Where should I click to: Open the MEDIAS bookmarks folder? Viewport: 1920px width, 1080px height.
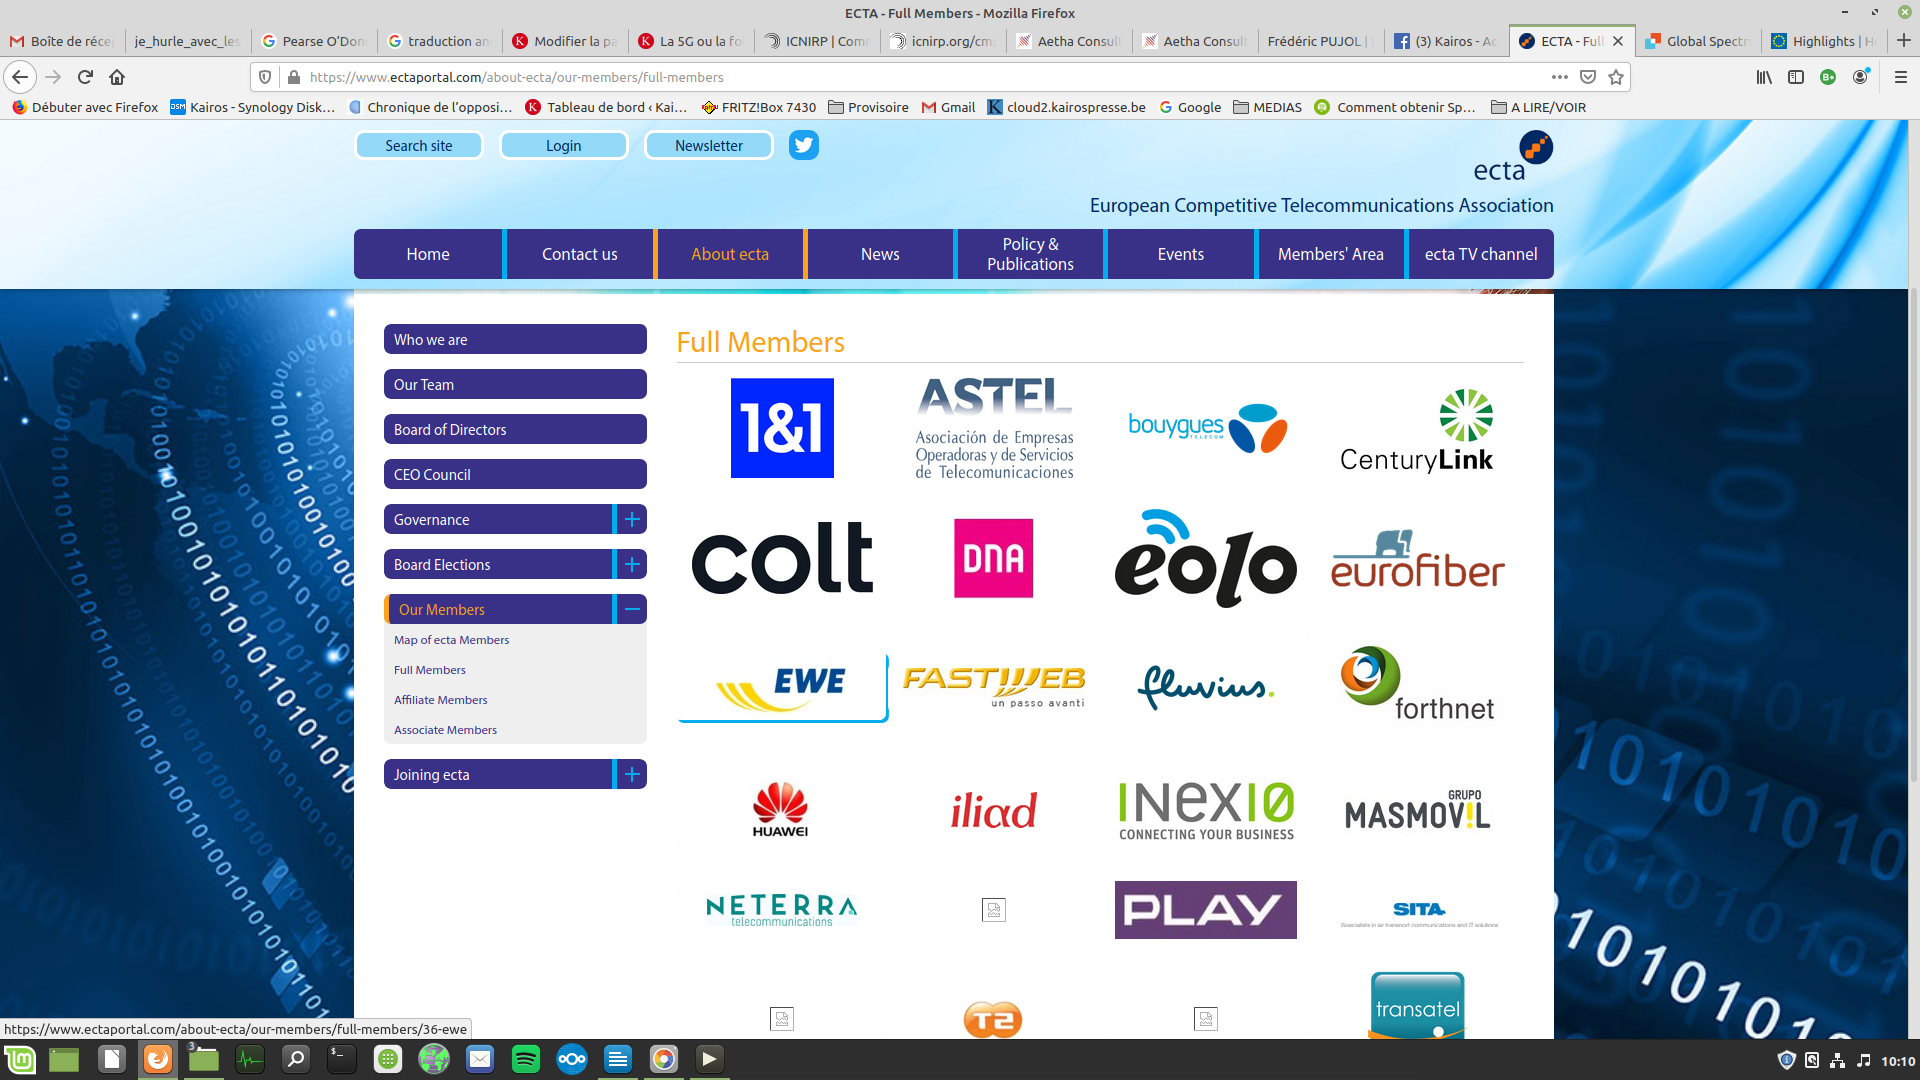(1267, 107)
